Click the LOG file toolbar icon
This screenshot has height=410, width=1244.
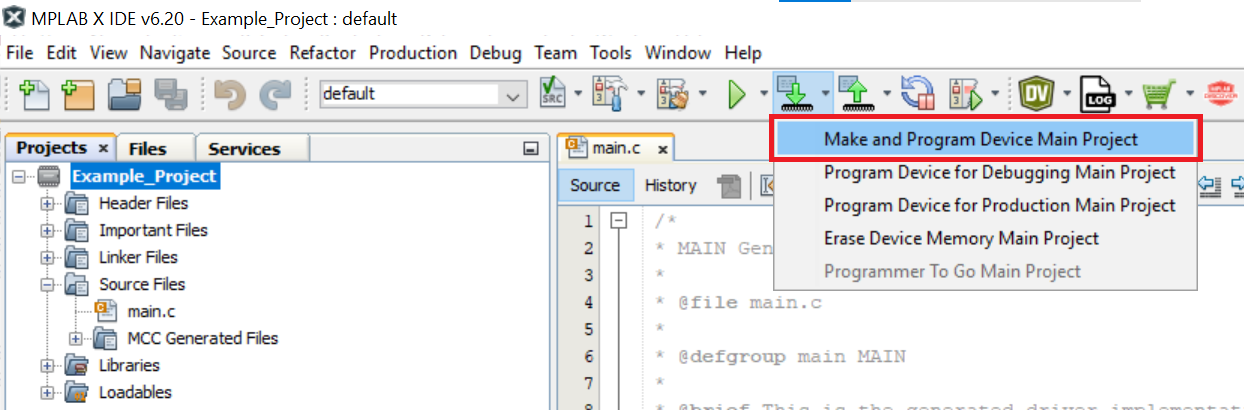pyautogui.click(x=1100, y=94)
